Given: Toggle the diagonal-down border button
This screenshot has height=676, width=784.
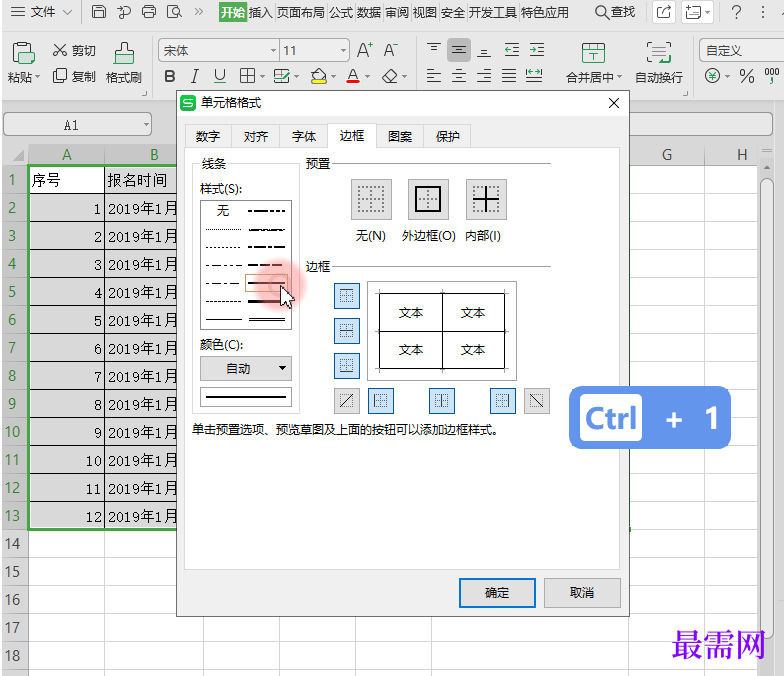Looking at the screenshot, I should [537, 401].
